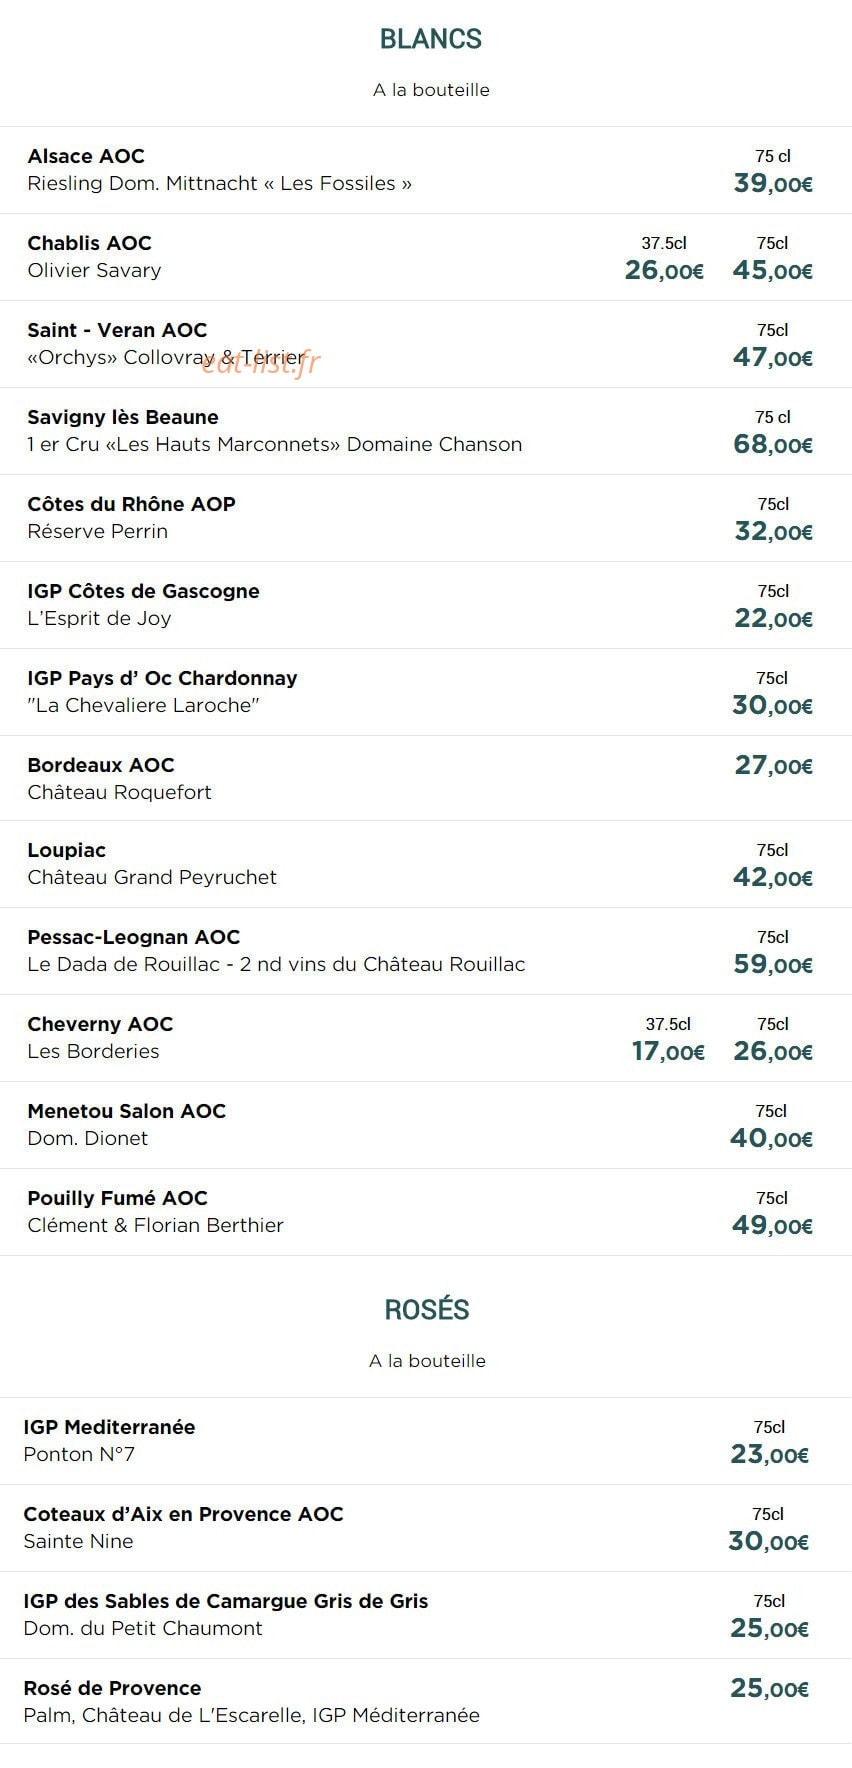Click the eat-list.fr watermark

point(261,362)
